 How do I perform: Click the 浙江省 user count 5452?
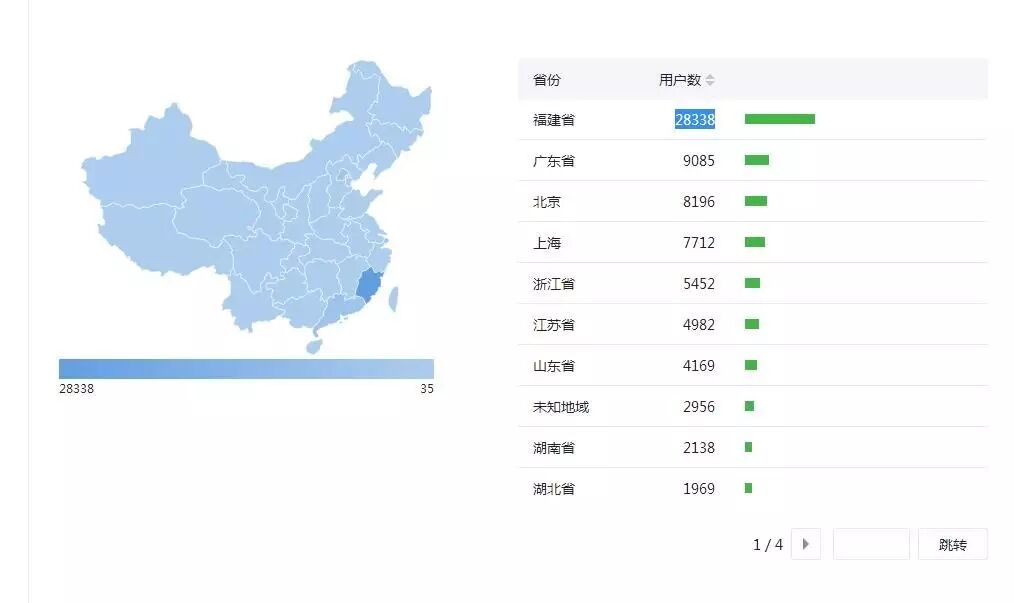coord(698,284)
